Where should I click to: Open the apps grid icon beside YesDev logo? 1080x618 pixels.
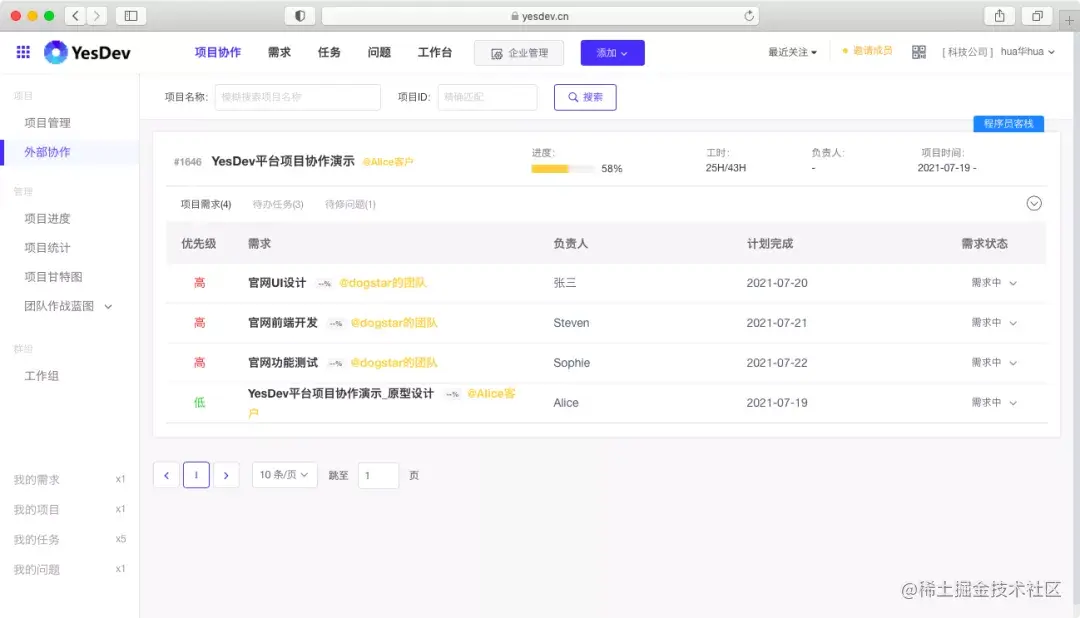[24, 52]
